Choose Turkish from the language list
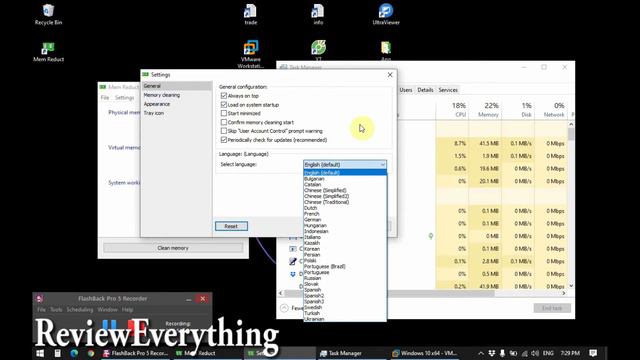This screenshot has height=360, width=640. [x=345, y=313]
